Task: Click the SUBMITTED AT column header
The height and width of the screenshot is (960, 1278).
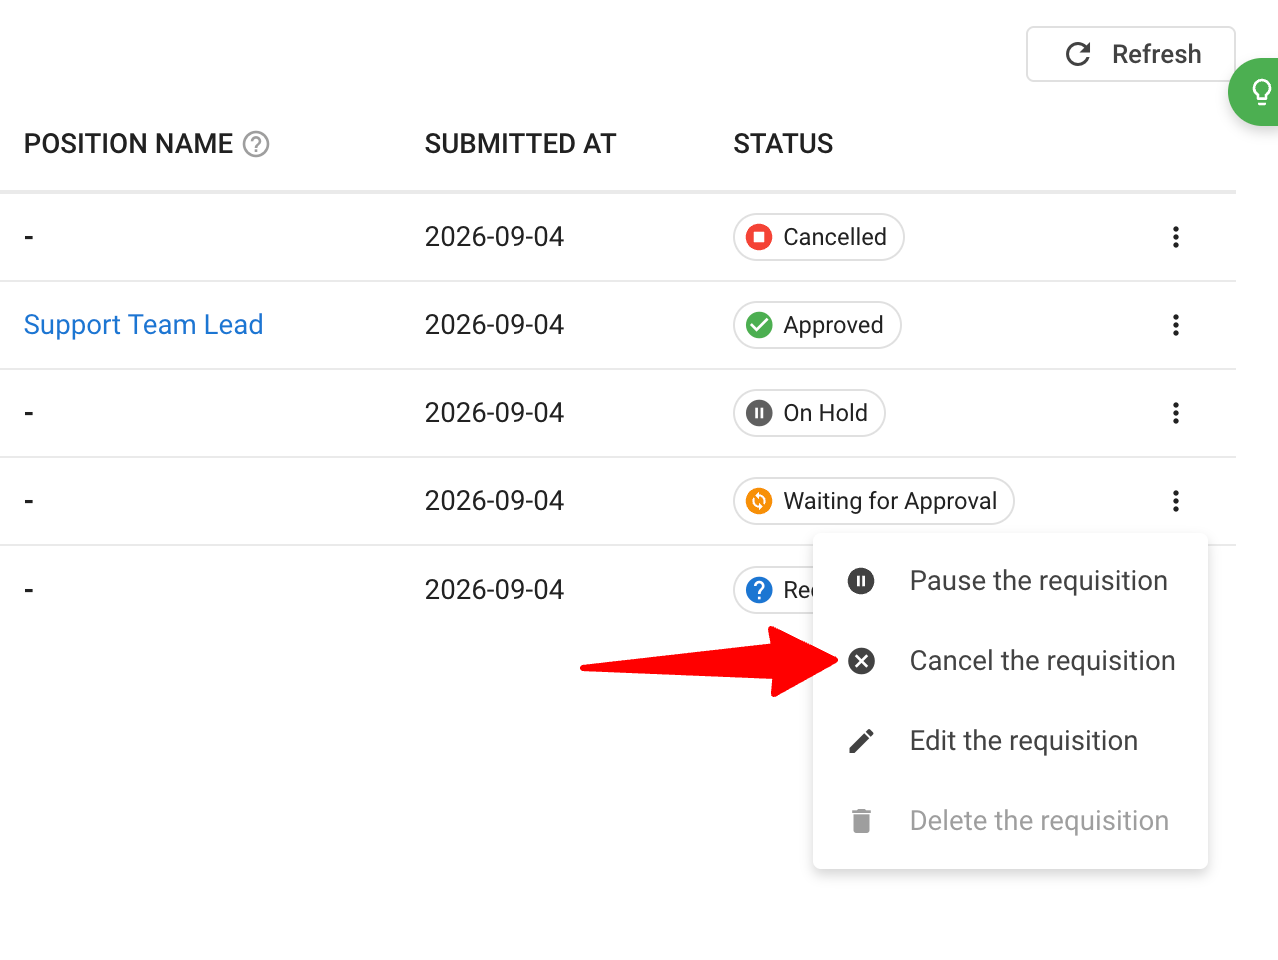Action: point(520,144)
